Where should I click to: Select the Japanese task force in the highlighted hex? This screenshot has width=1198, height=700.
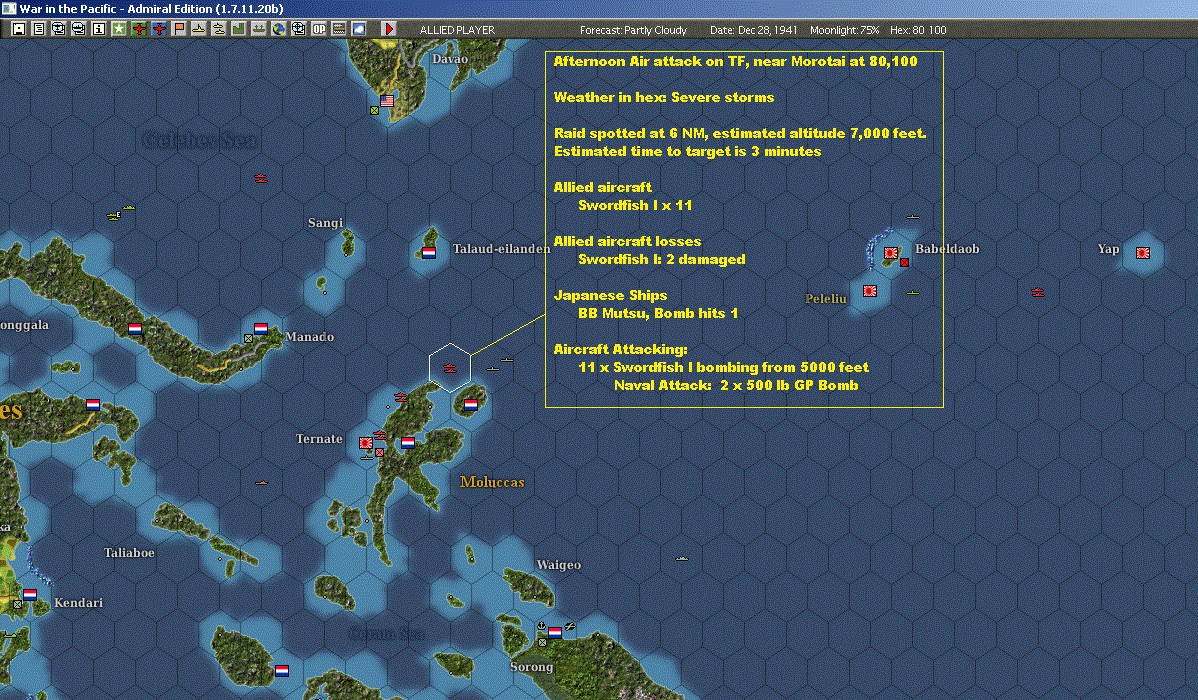449,368
